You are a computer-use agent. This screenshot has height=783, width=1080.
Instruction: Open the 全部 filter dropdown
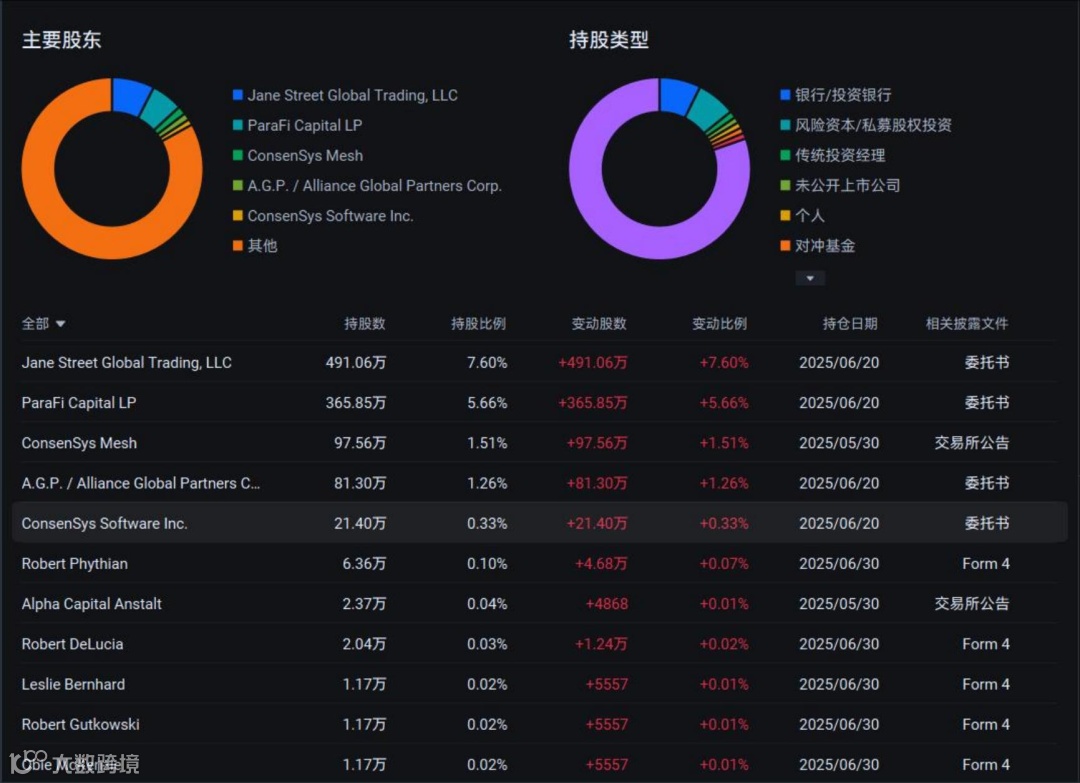(x=43, y=324)
